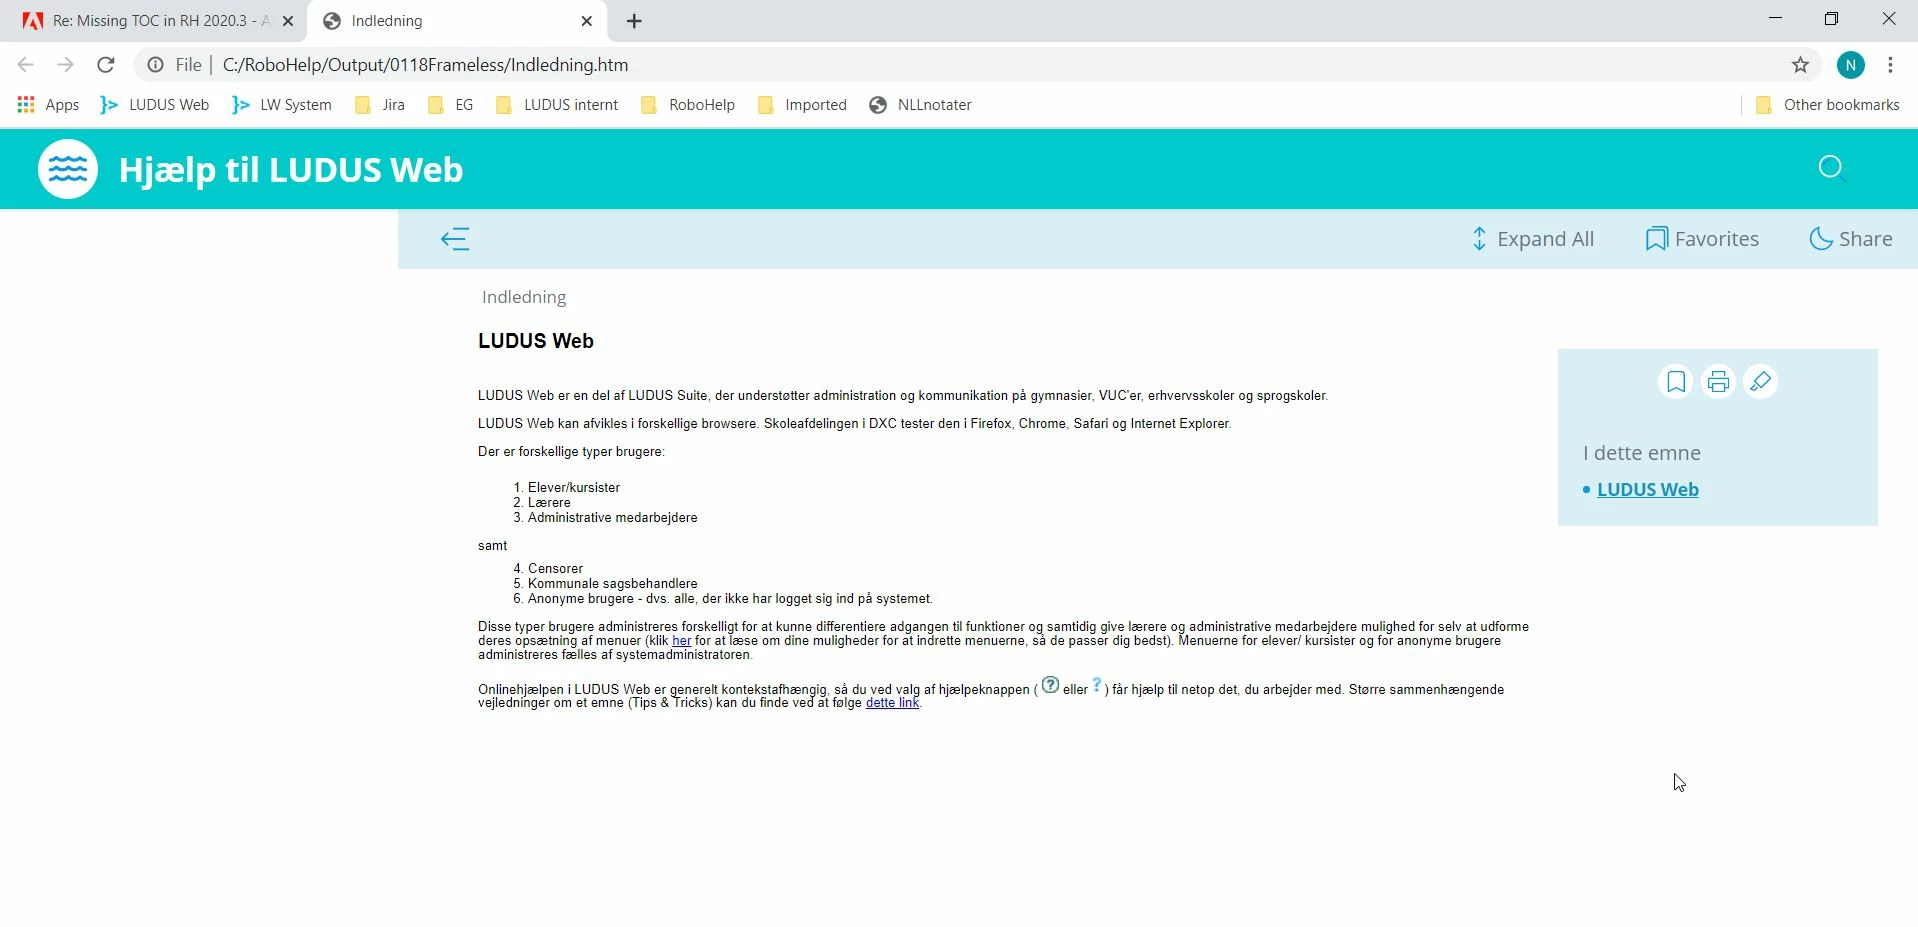Screen dimensions: 1918x927
Task: Click list item Kommunale sagsbehandlere
Action: click(x=613, y=584)
